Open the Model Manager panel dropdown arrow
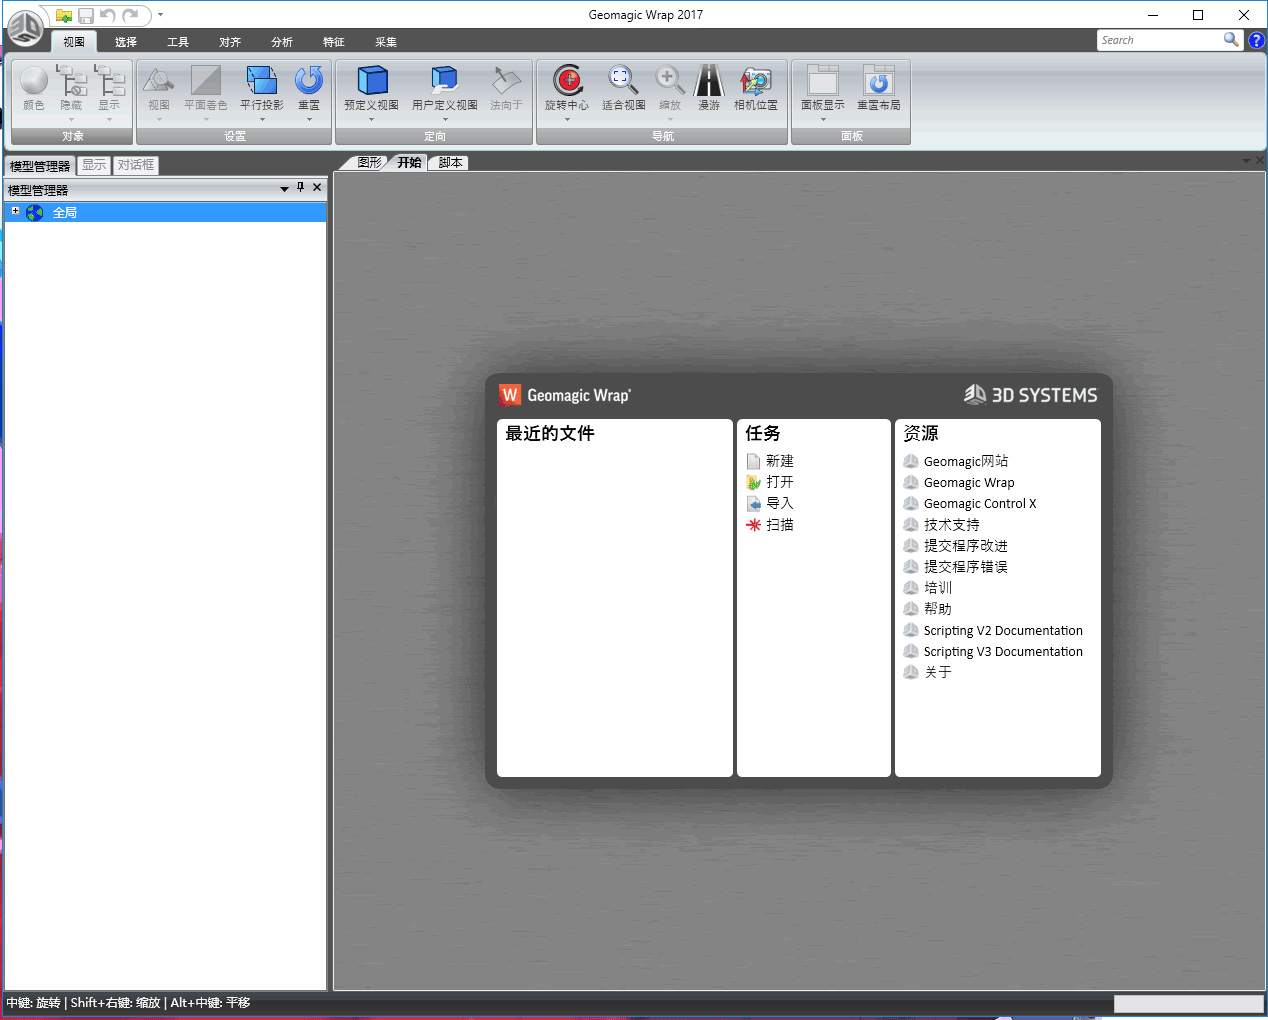 [284, 189]
